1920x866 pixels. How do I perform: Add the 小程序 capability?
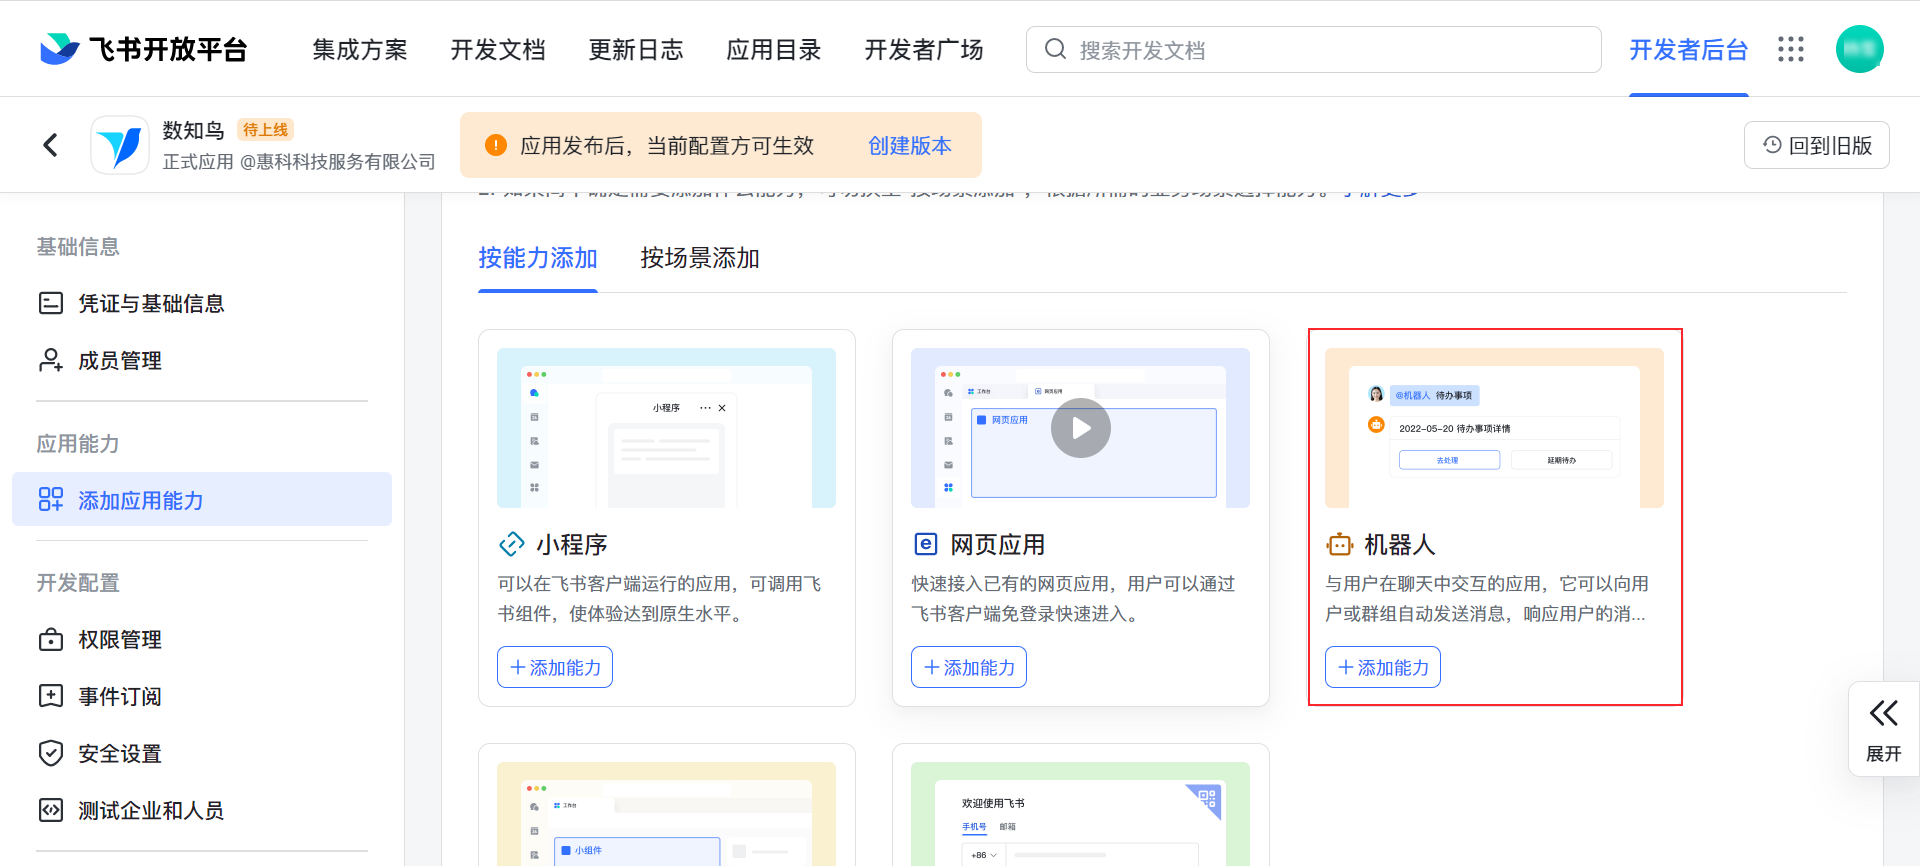(x=555, y=667)
